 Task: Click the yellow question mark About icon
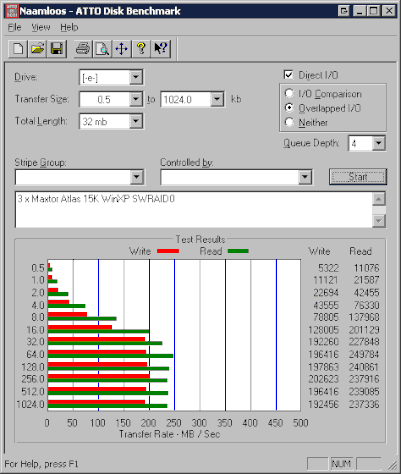click(141, 49)
